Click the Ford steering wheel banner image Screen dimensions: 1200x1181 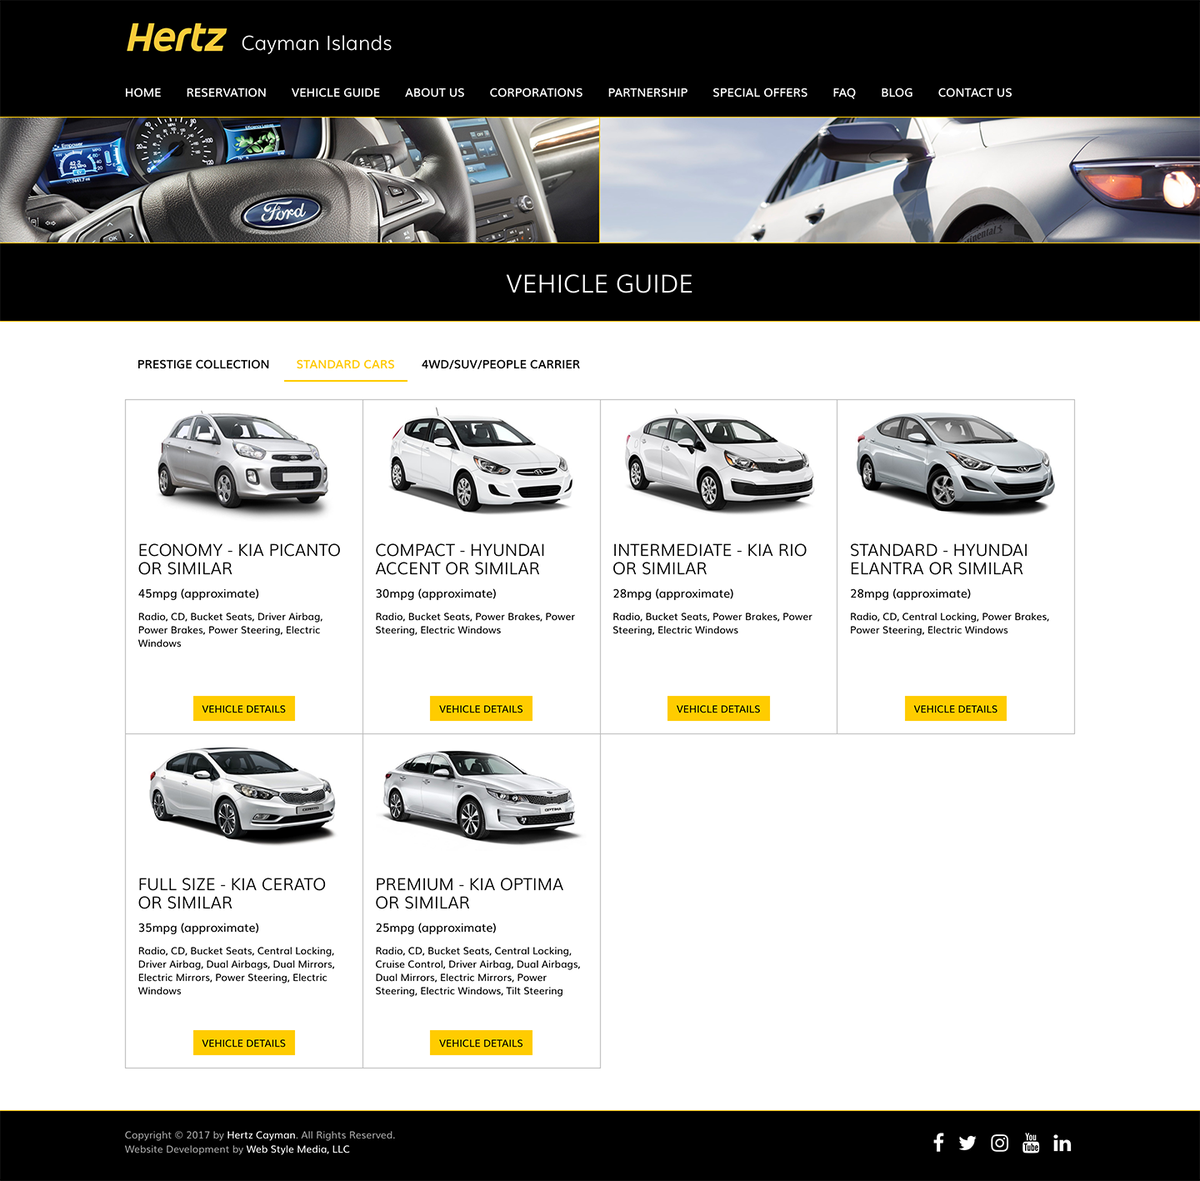[x=299, y=180]
